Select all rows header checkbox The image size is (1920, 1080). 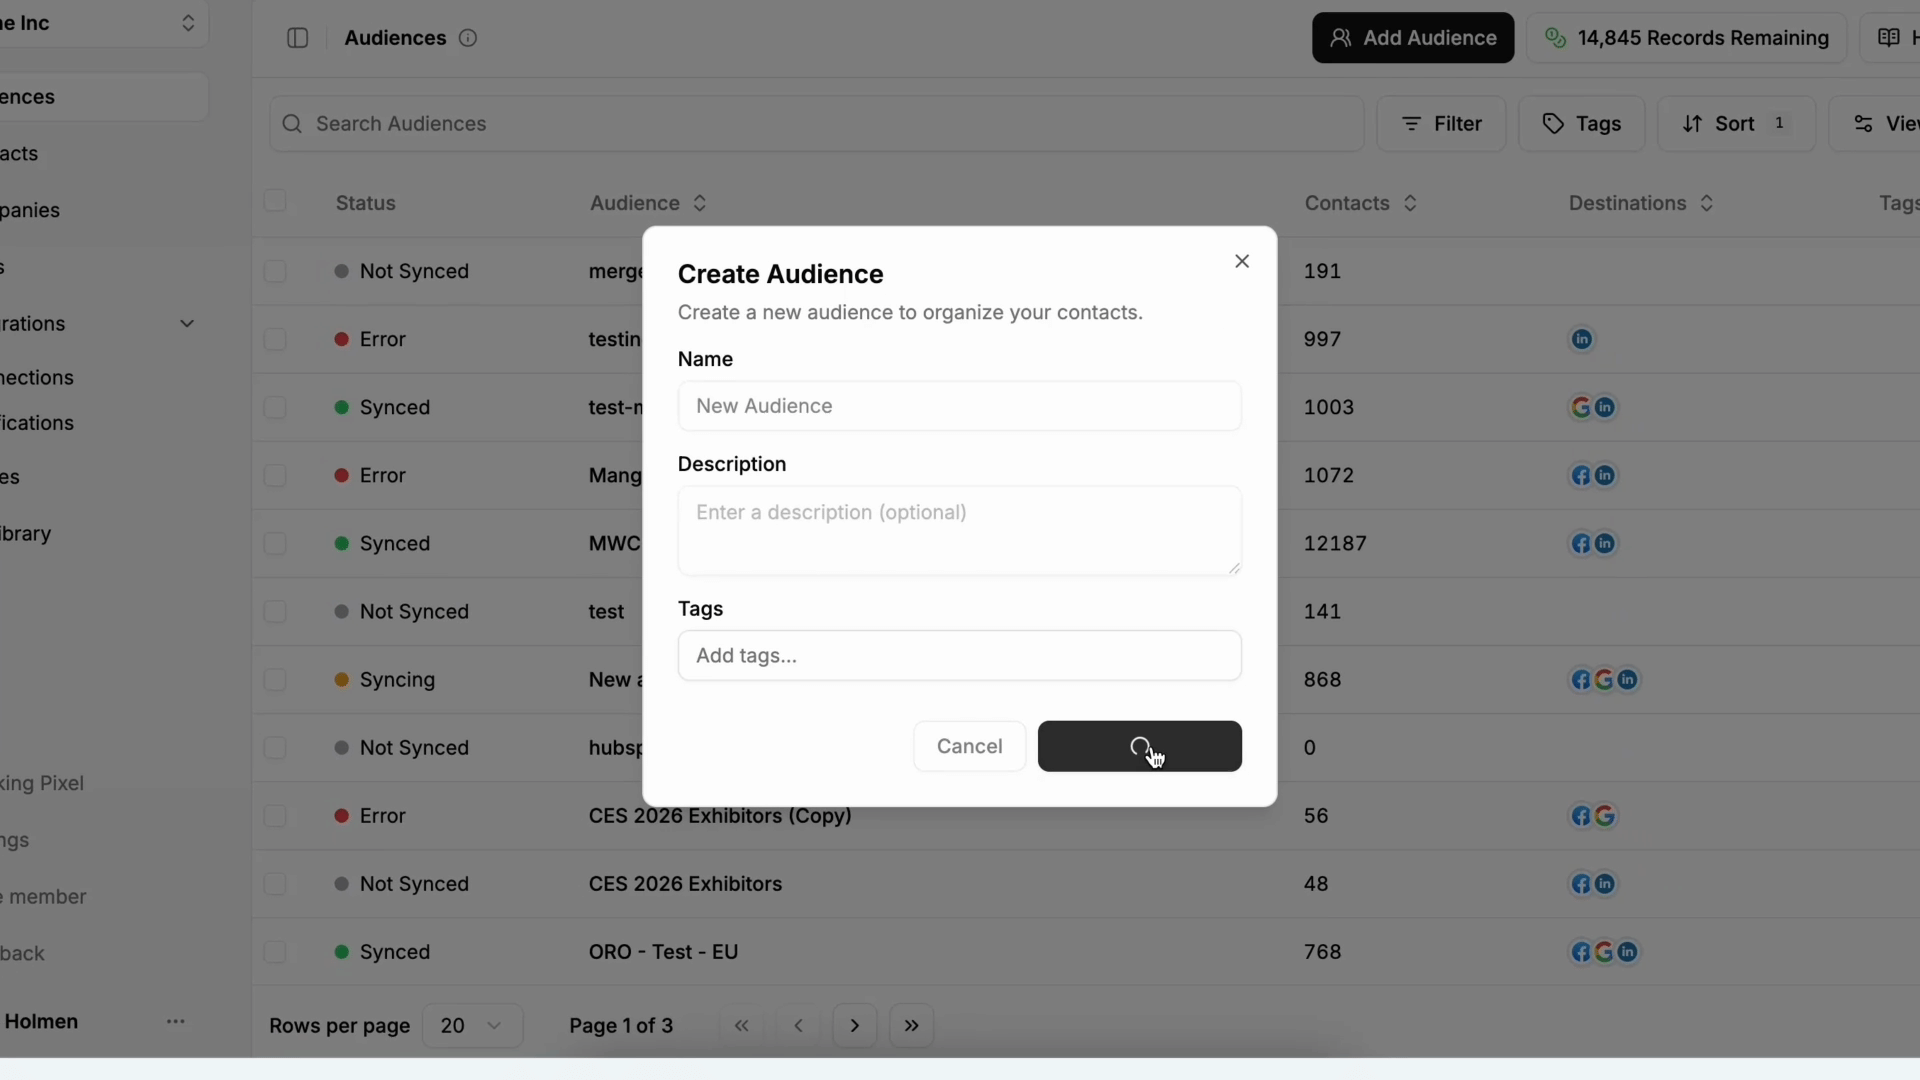coord(275,202)
